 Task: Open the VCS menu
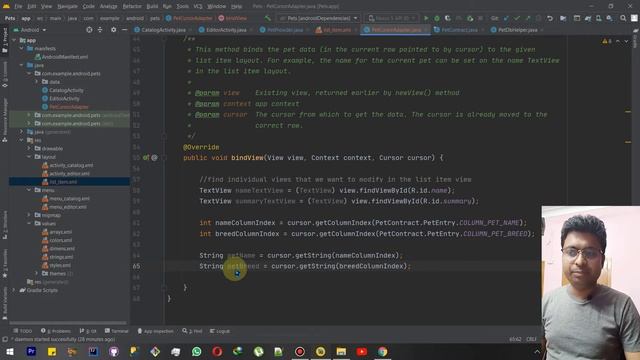coord(198,7)
